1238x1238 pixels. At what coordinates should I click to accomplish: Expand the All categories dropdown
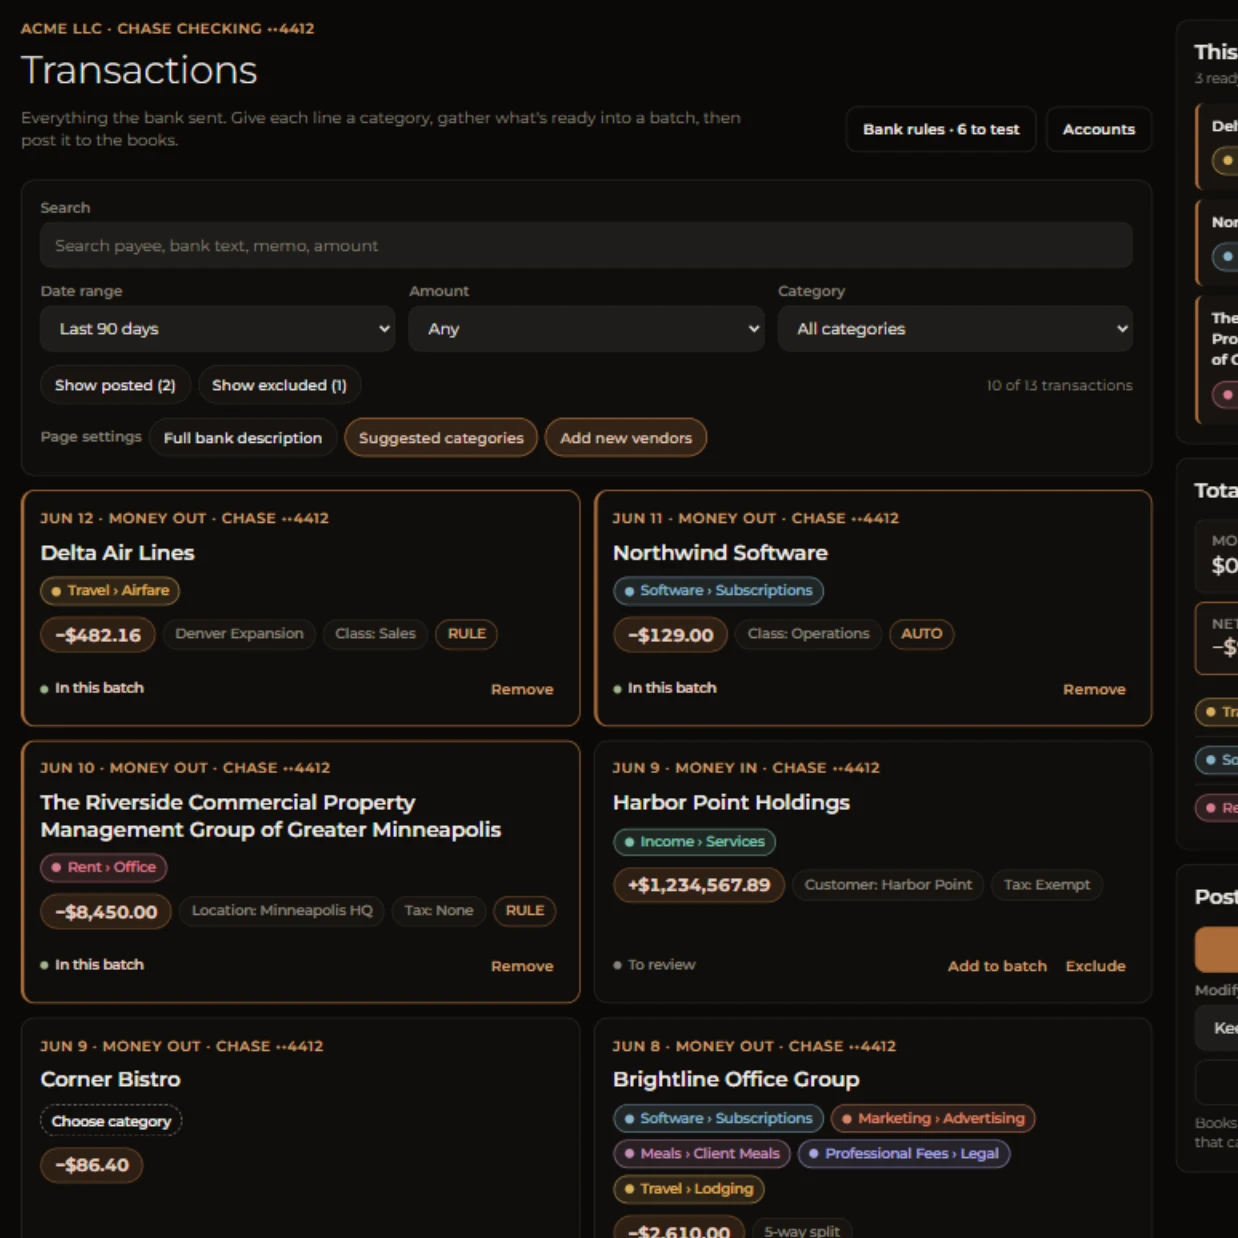click(x=955, y=329)
